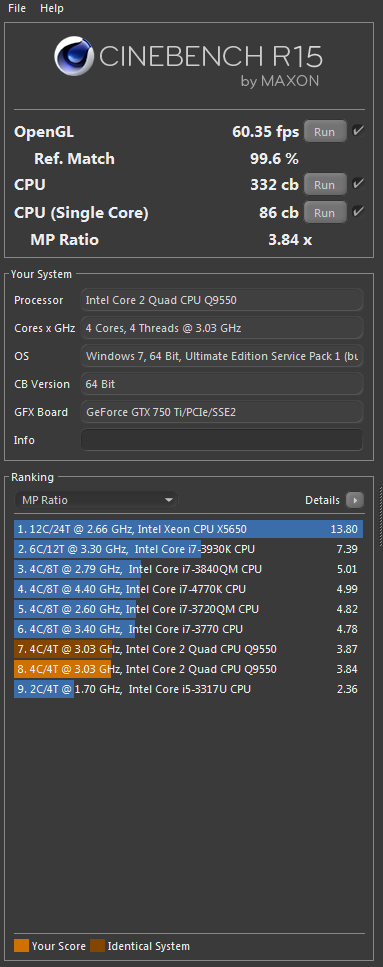Click the Cores x GHz field

point(222,328)
